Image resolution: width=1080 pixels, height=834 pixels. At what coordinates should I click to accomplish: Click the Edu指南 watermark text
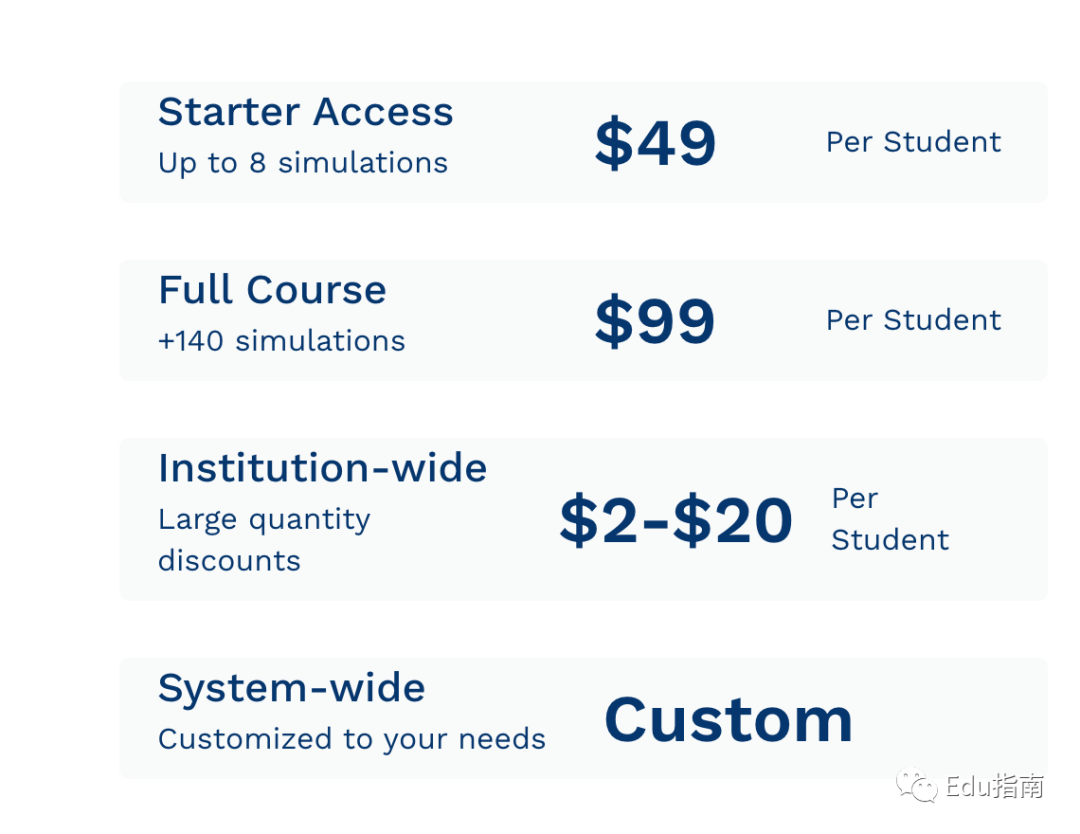pyautogui.click(x=995, y=786)
